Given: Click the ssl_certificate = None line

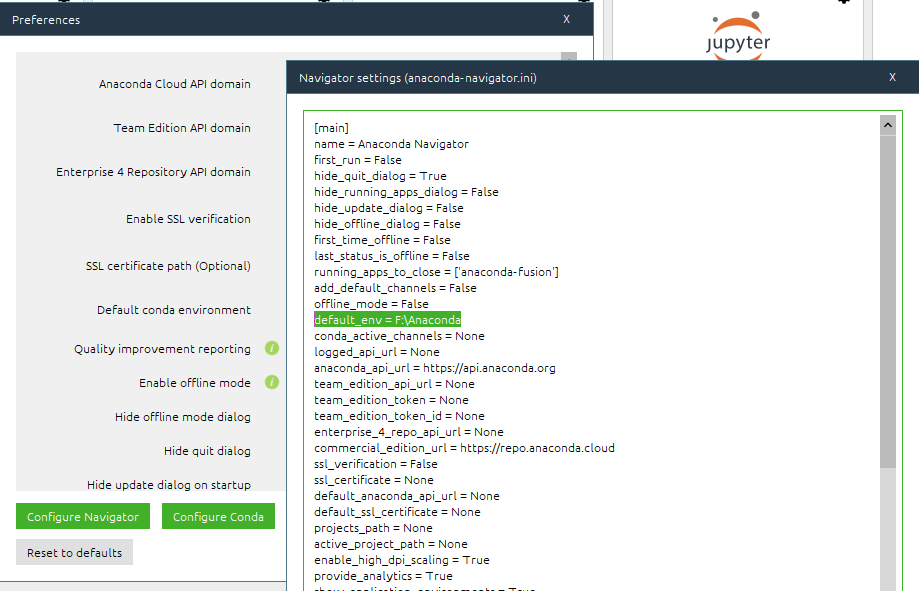Looking at the screenshot, I should (x=374, y=480).
